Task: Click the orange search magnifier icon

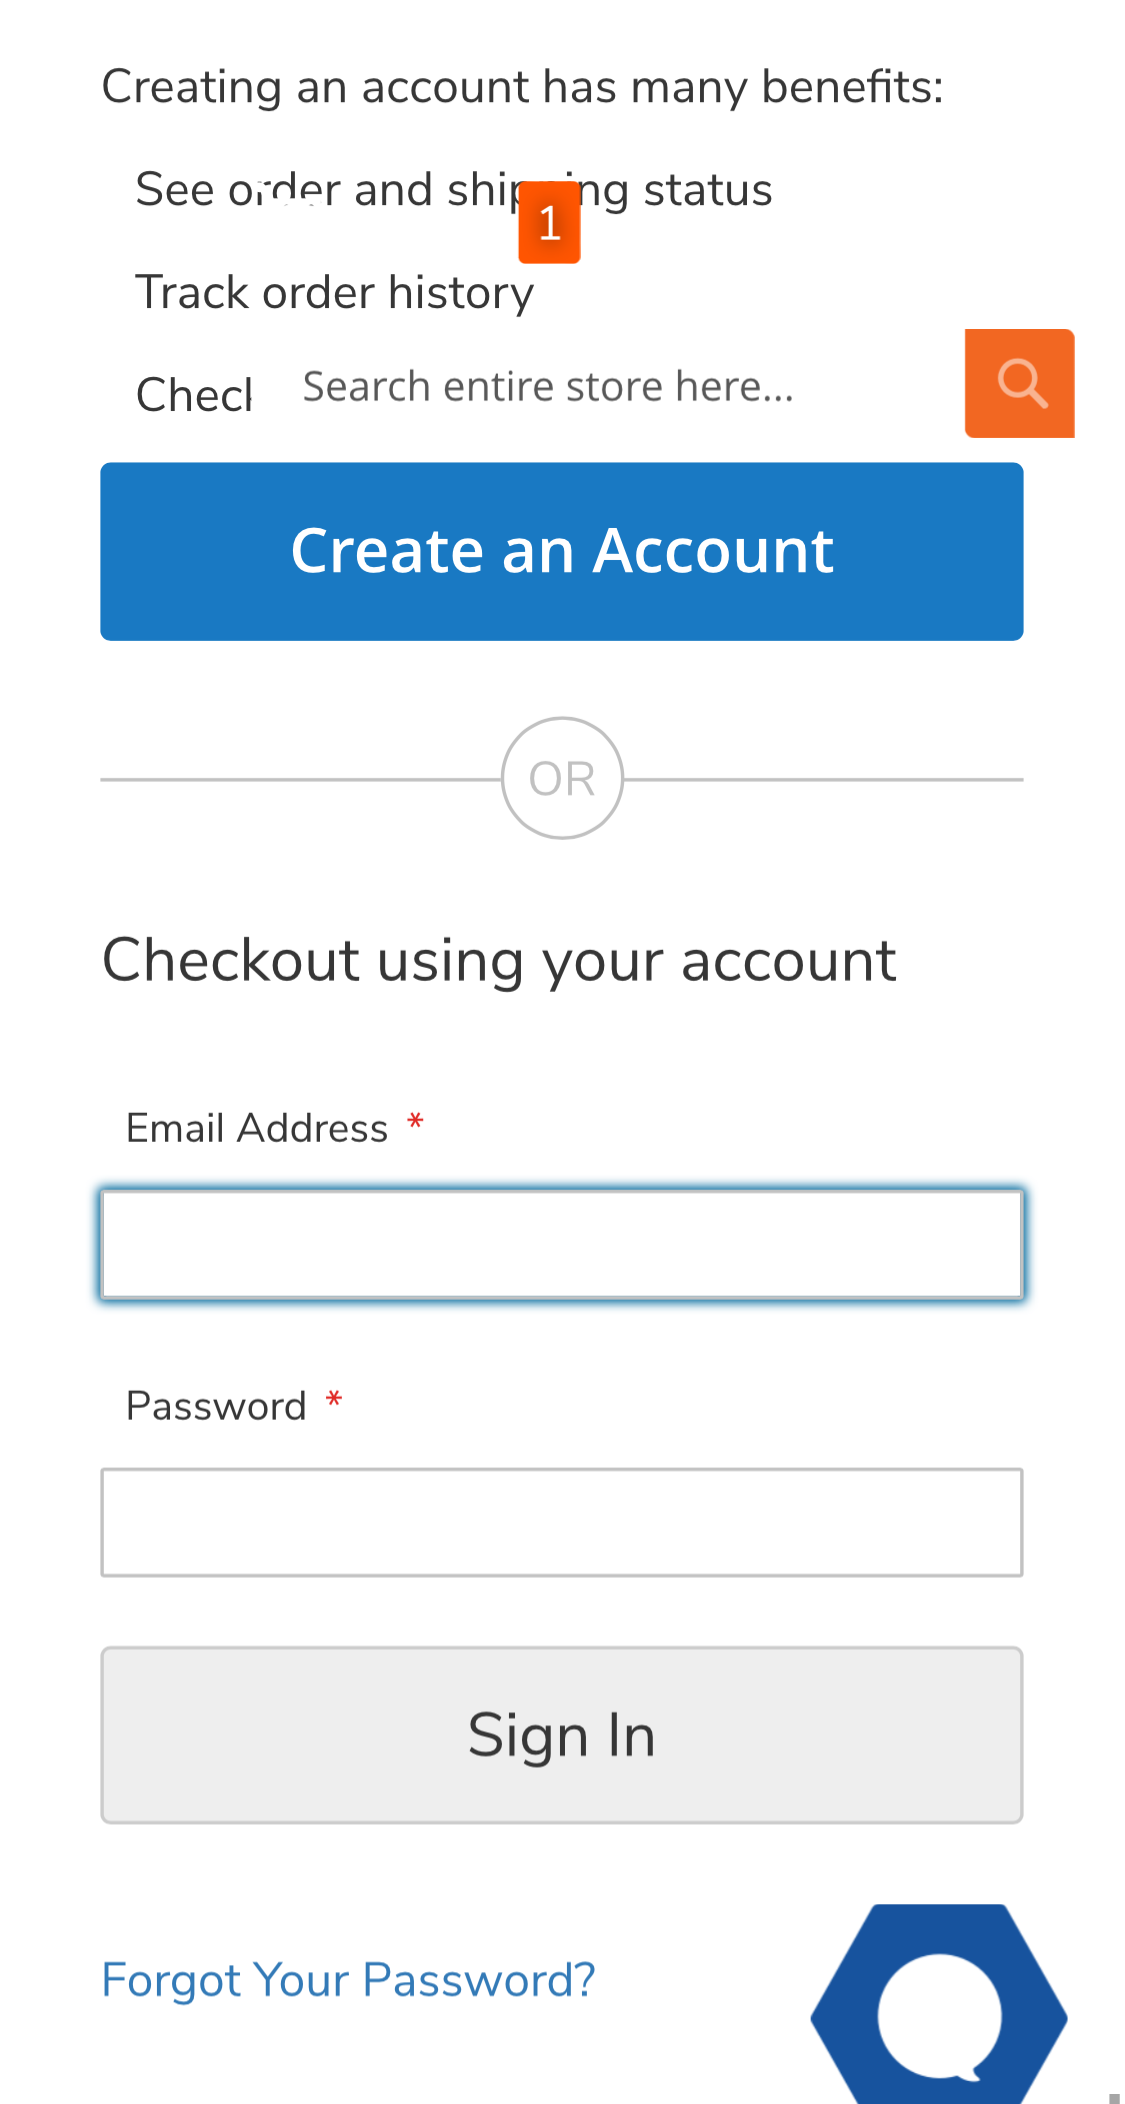Action: click(1019, 383)
